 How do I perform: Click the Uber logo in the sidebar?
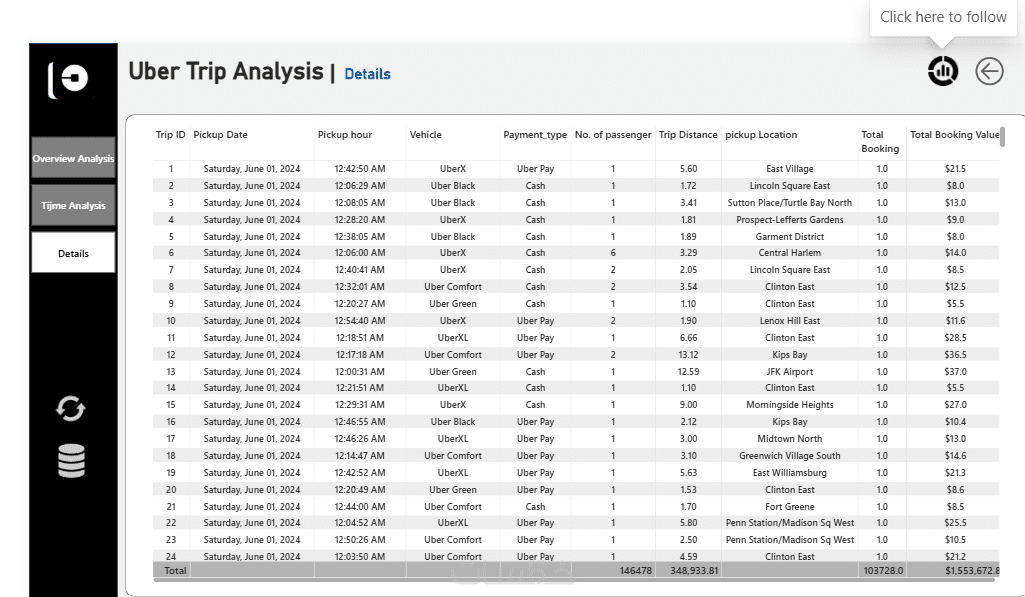tap(69, 80)
